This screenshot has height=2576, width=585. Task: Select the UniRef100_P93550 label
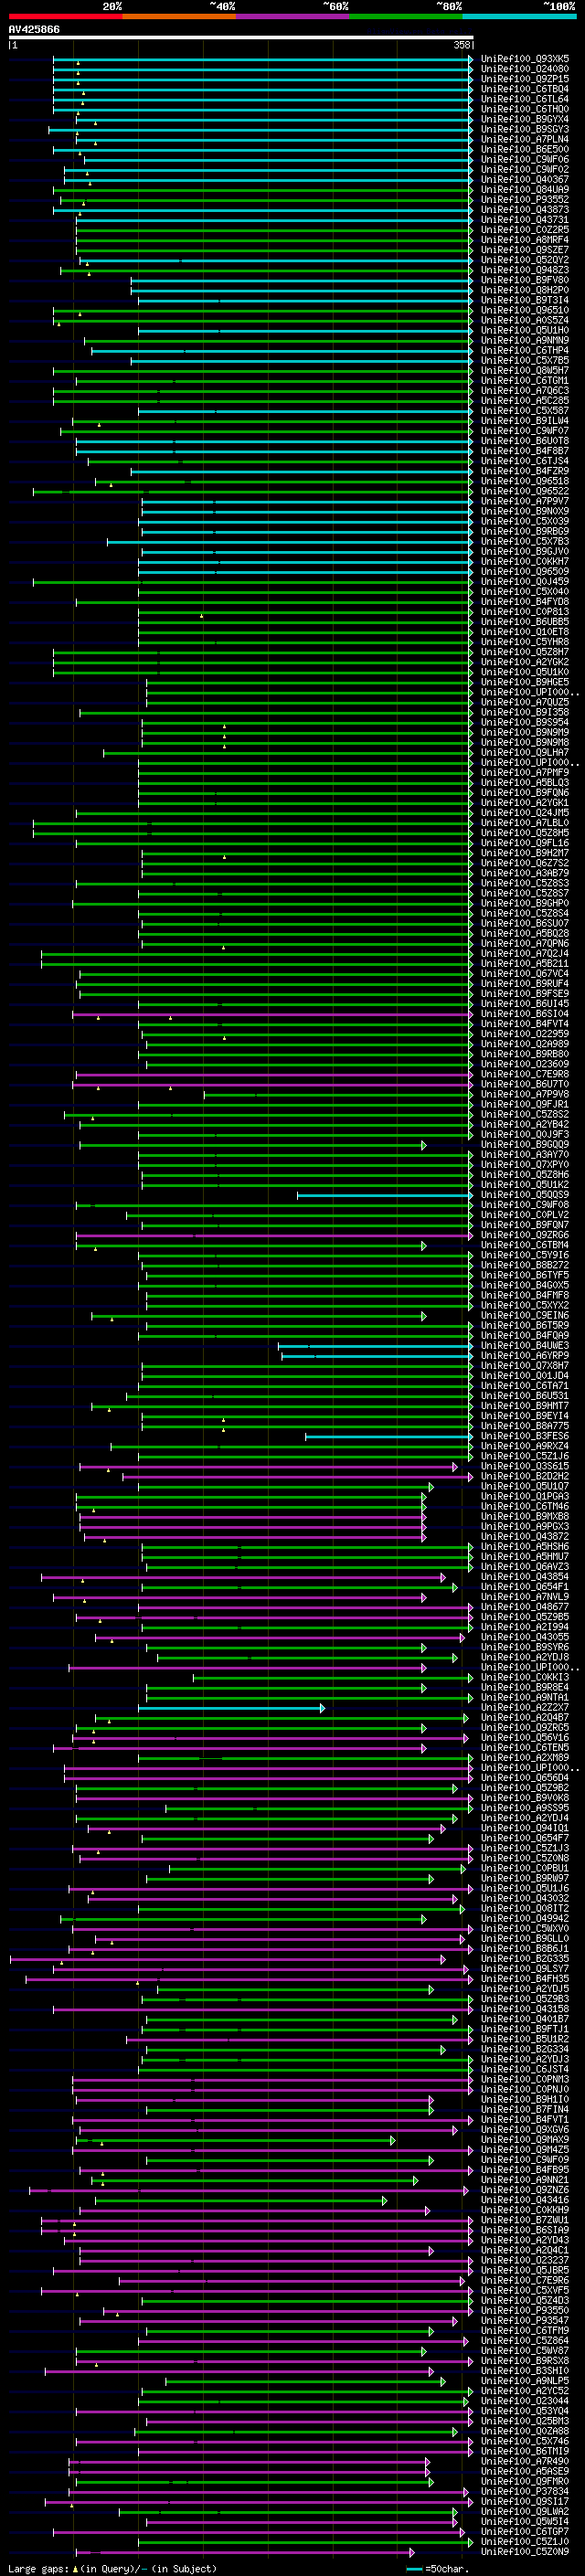(525, 2311)
